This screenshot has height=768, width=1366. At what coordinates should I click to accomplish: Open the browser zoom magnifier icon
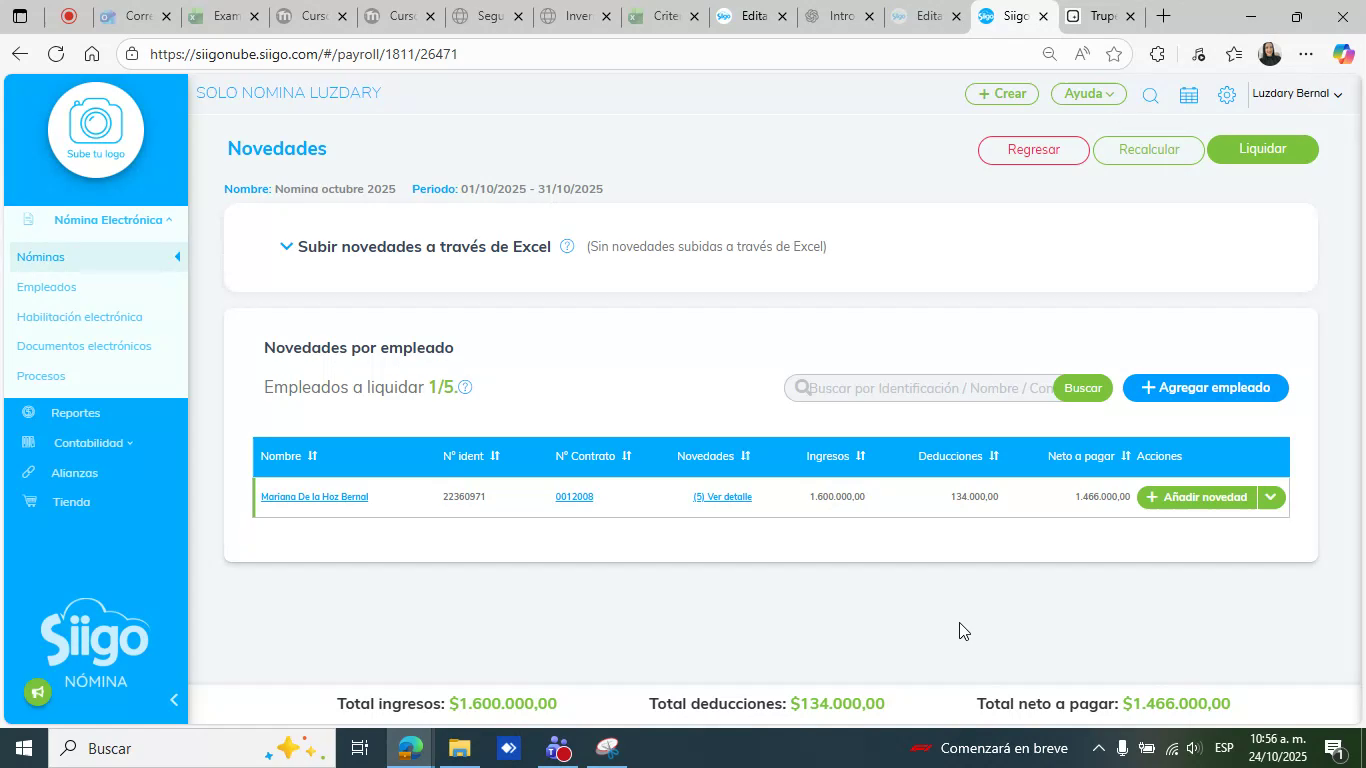tap(1049, 54)
